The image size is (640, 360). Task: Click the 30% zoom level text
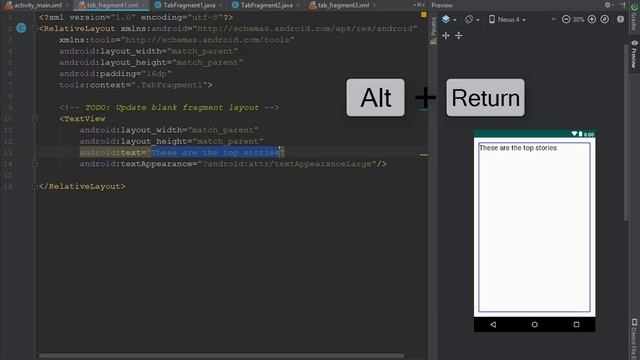(x=578, y=20)
